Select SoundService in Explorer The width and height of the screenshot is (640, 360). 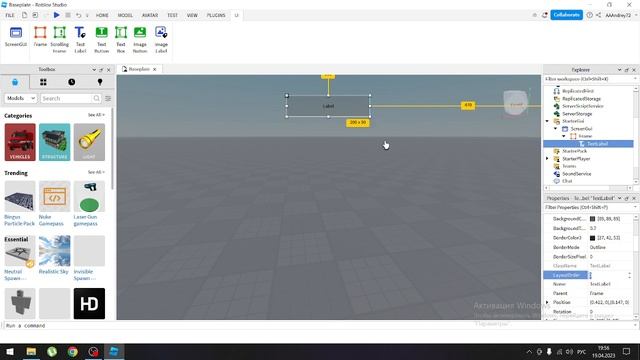576,173
